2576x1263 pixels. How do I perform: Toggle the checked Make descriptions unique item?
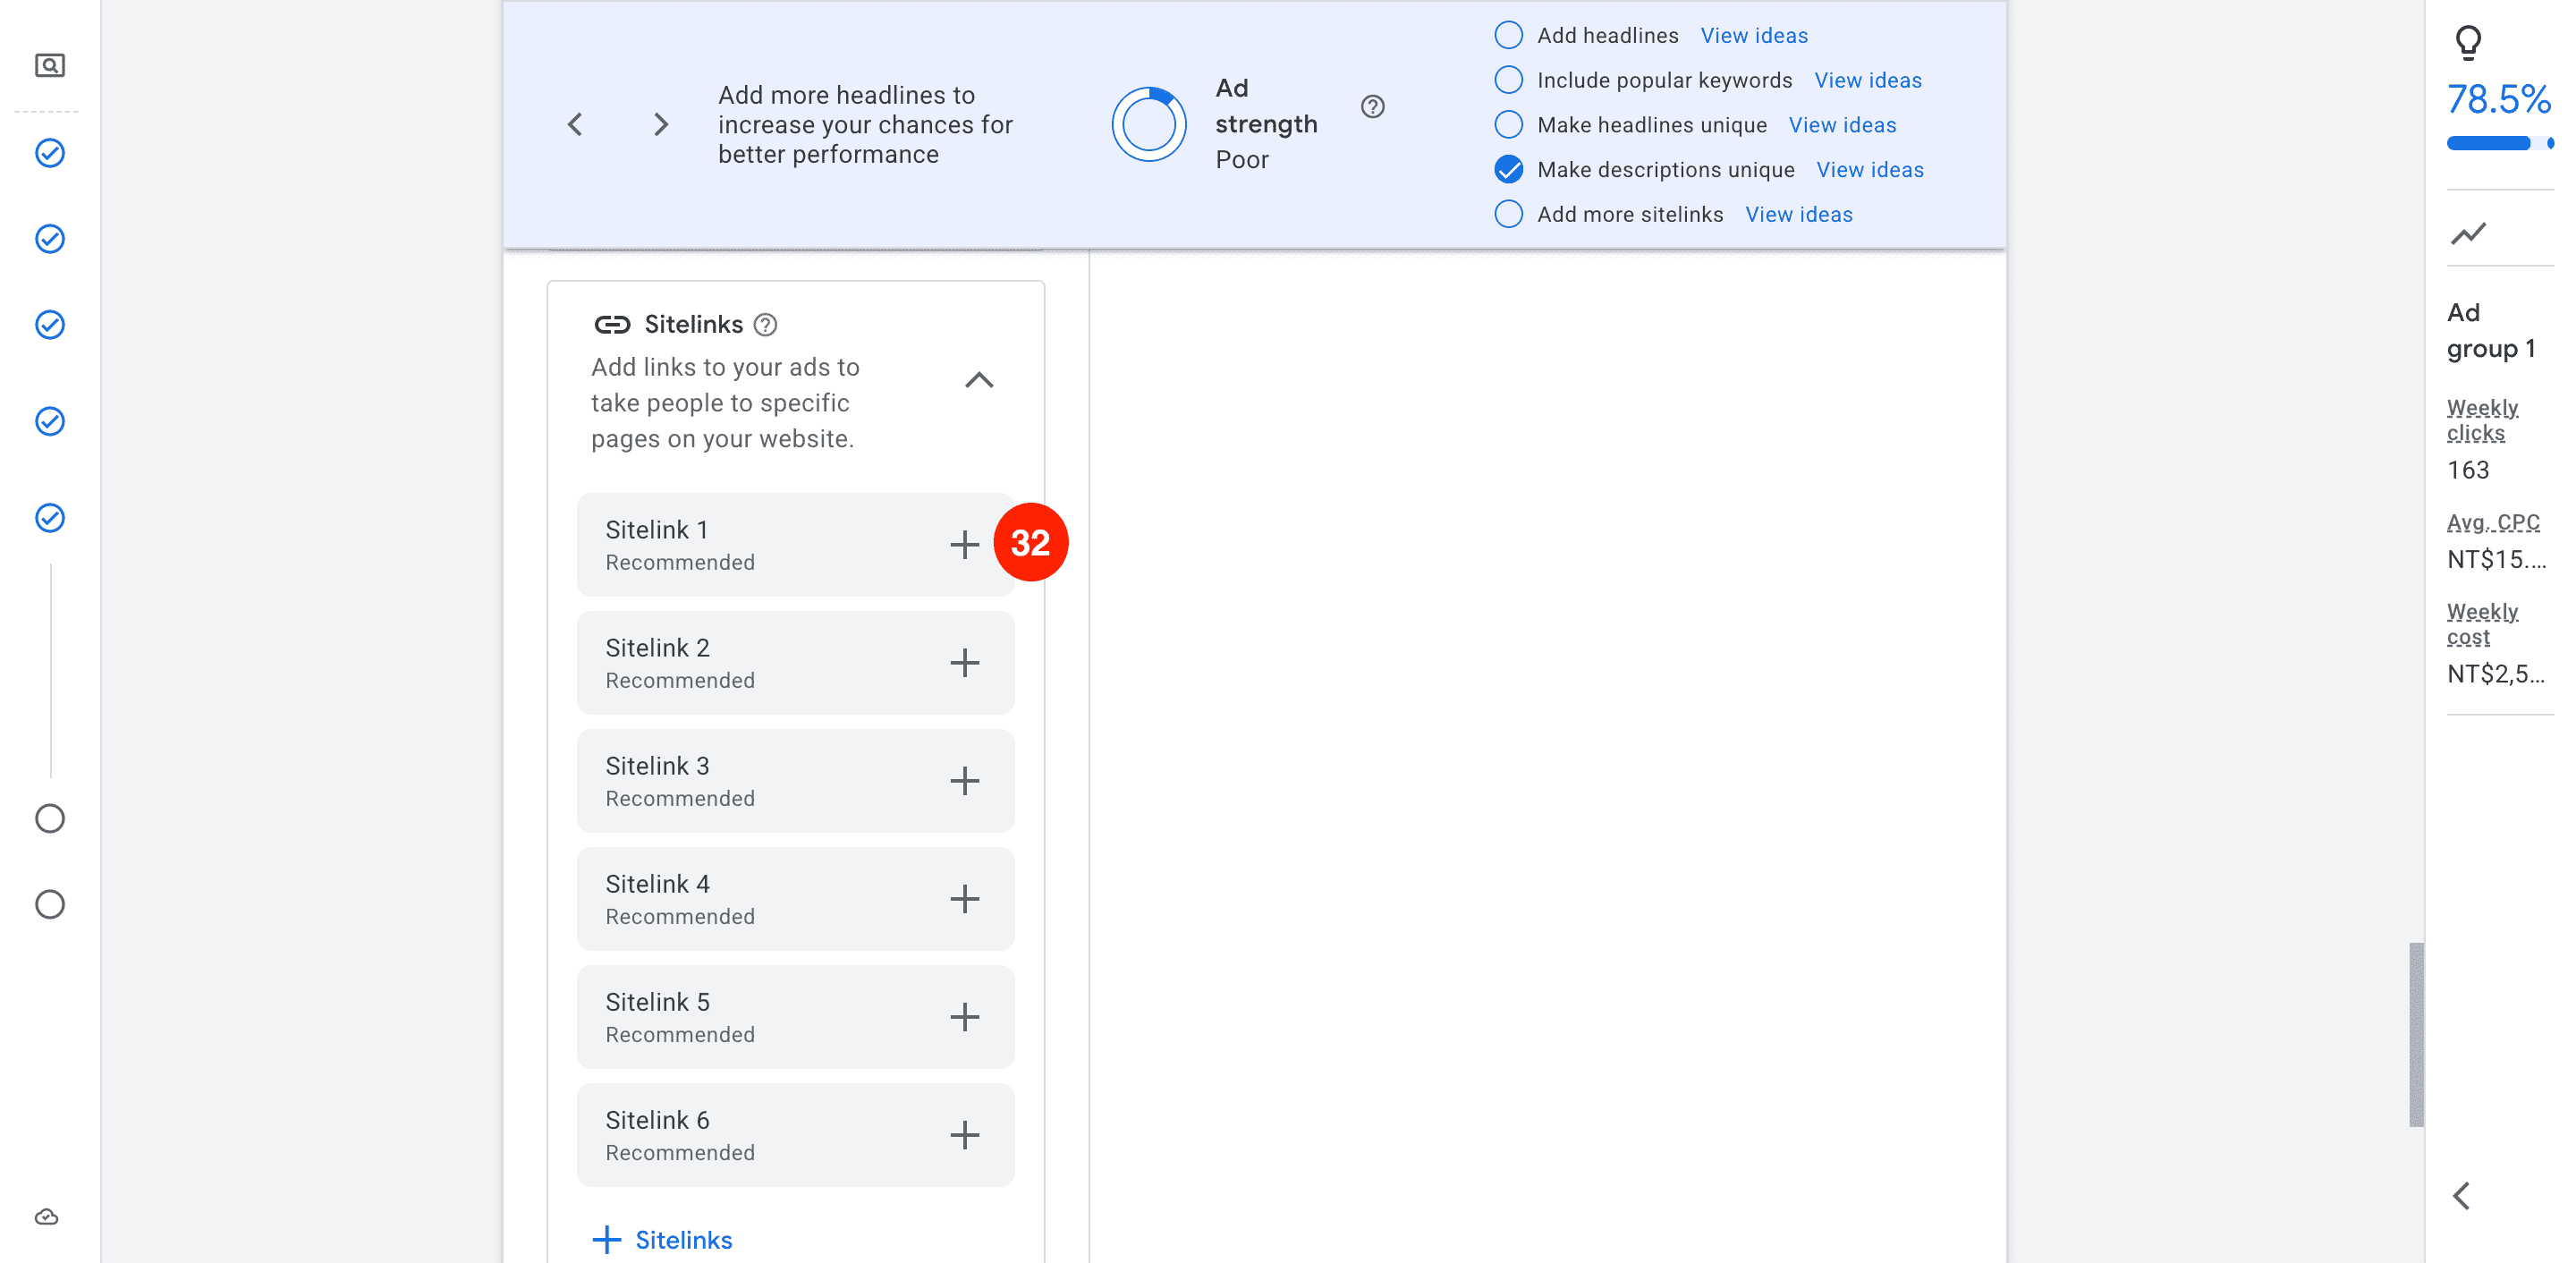coord(1508,170)
